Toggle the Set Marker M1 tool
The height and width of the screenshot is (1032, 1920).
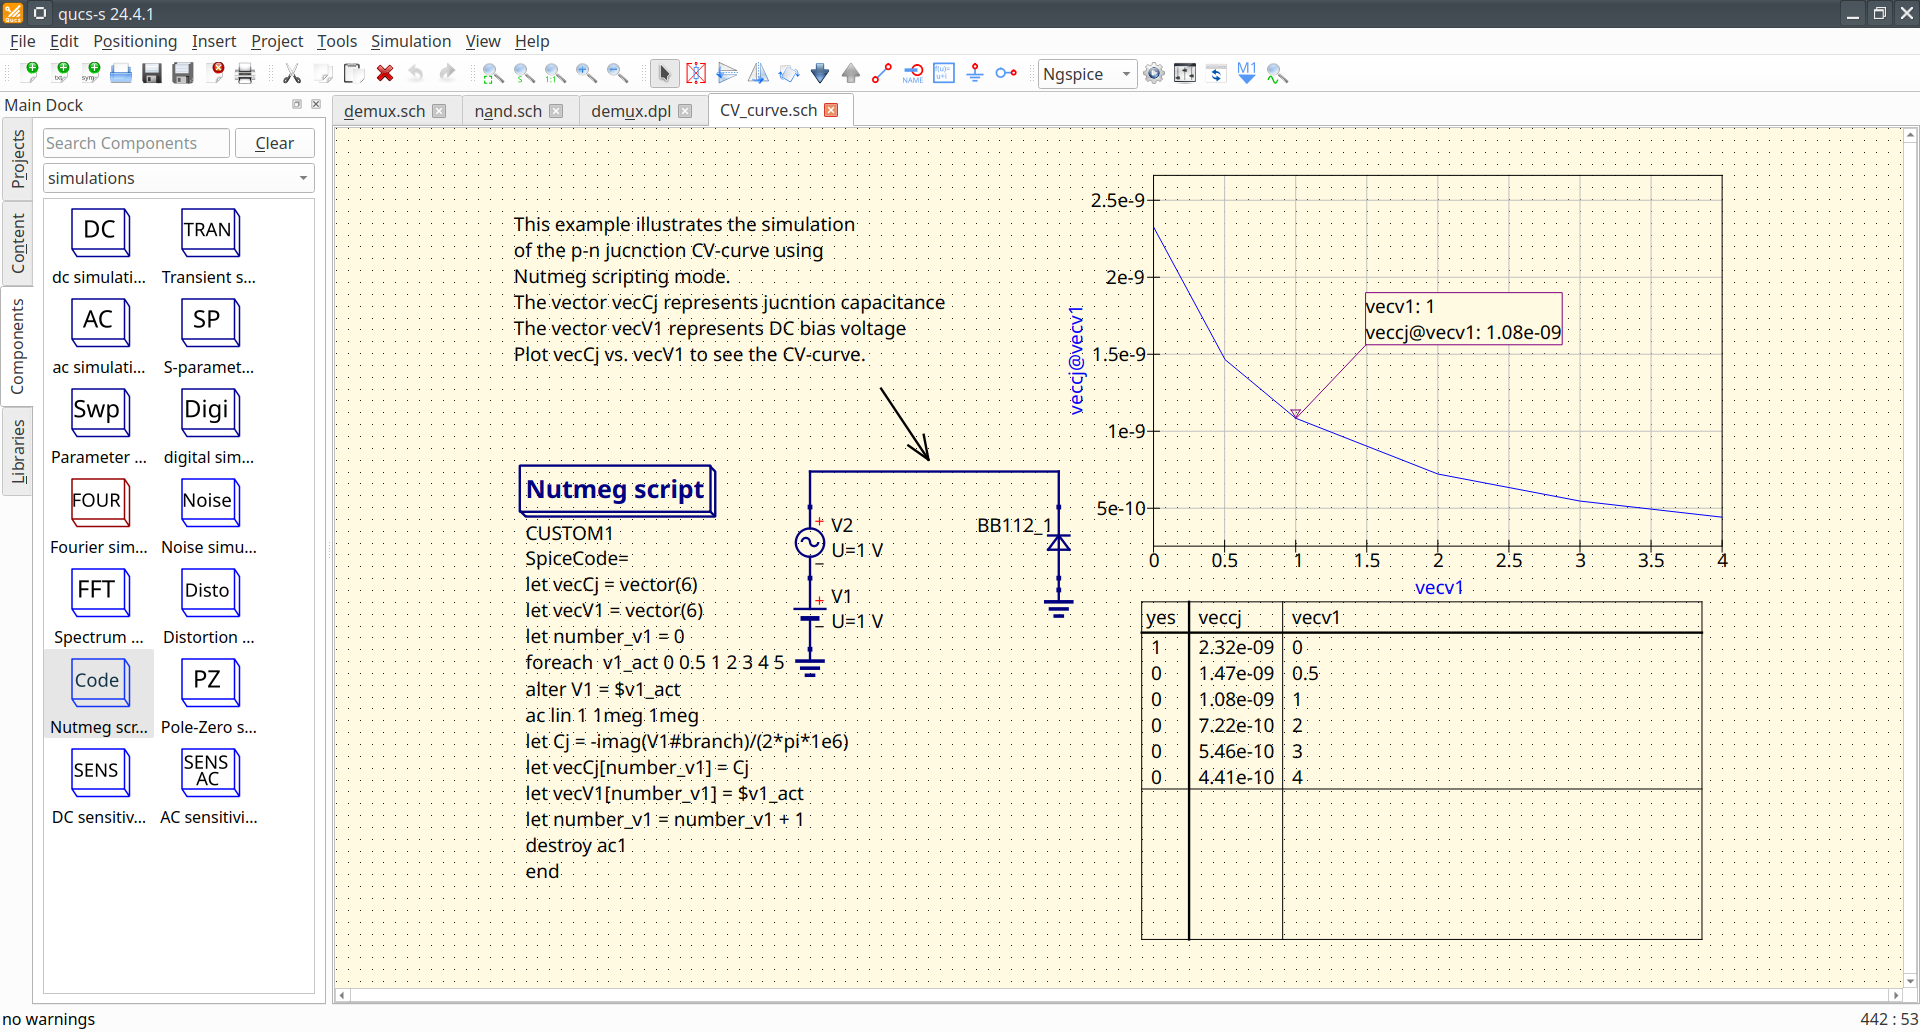pos(1246,74)
